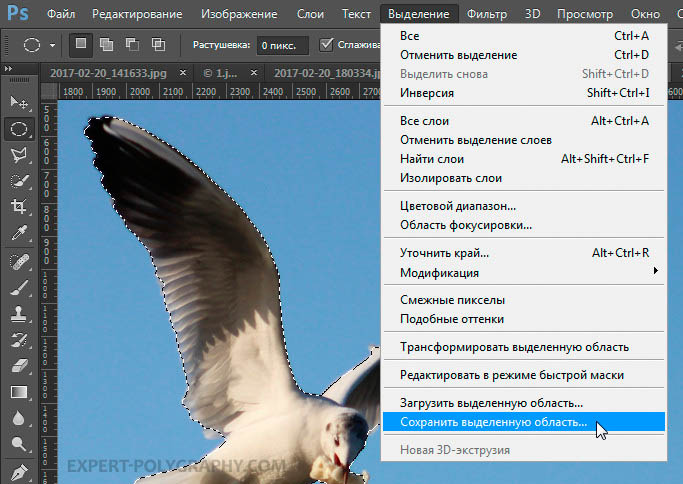Viewport: 683px width, 484px height.
Task: Open the 3D menu
Action: [x=532, y=14]
